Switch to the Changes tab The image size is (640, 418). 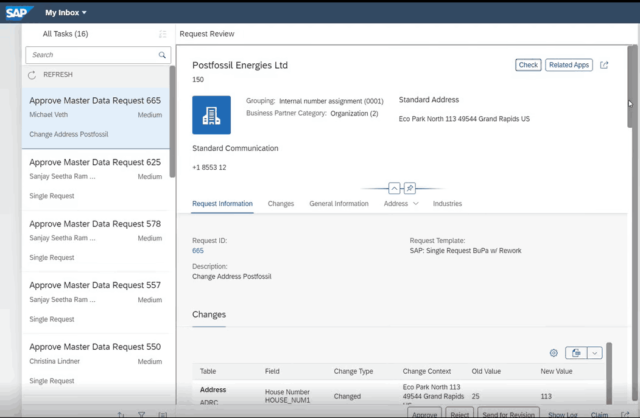tap(281, 204)
